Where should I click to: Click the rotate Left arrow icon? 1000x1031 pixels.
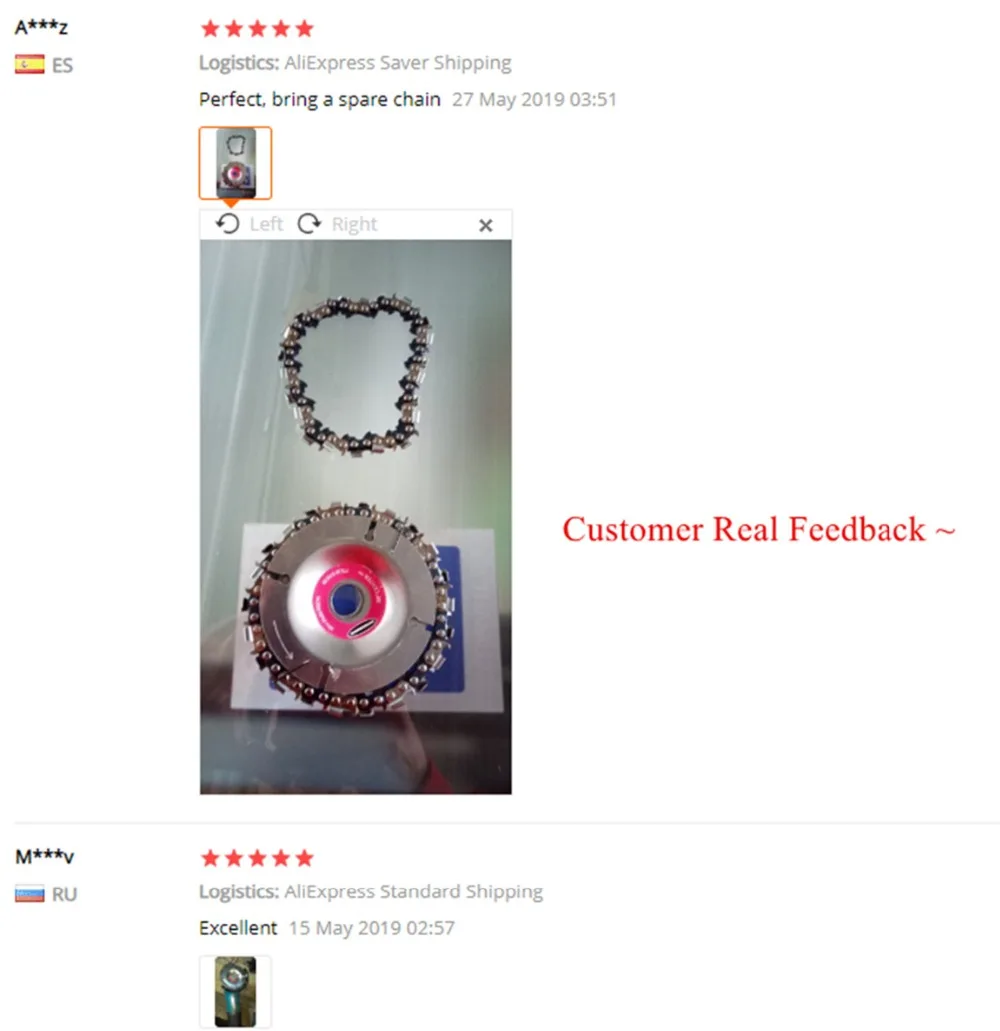pyautogui.click(x=228, y=224)
